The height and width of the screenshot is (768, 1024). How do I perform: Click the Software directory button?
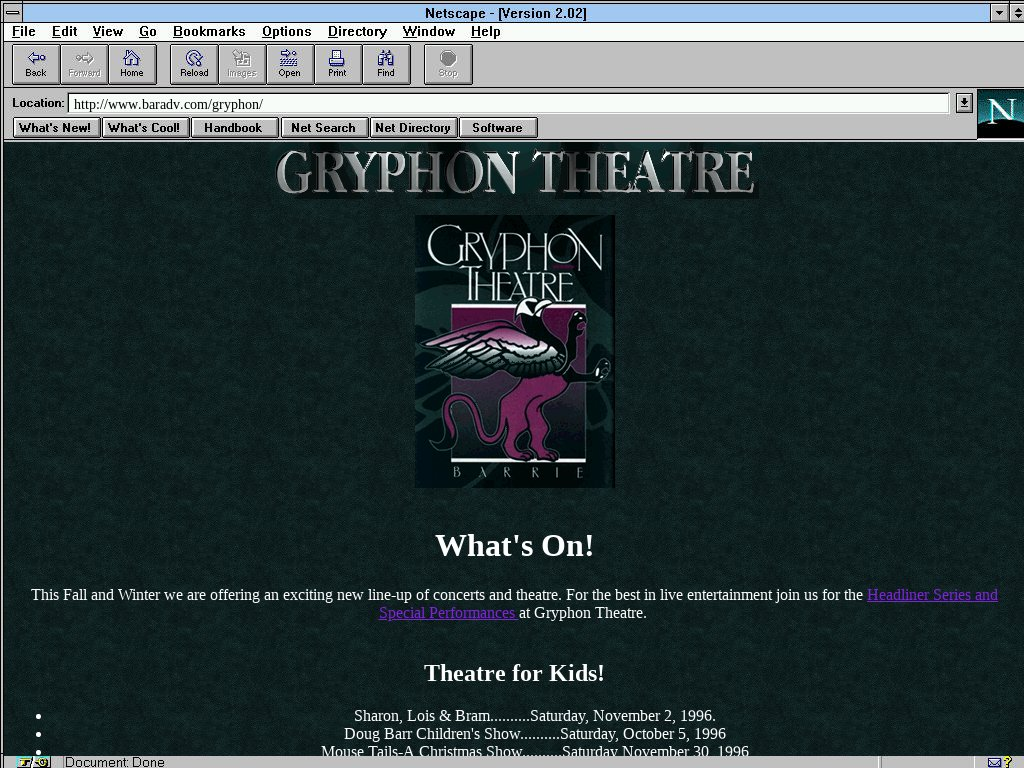tap(497, 128)
